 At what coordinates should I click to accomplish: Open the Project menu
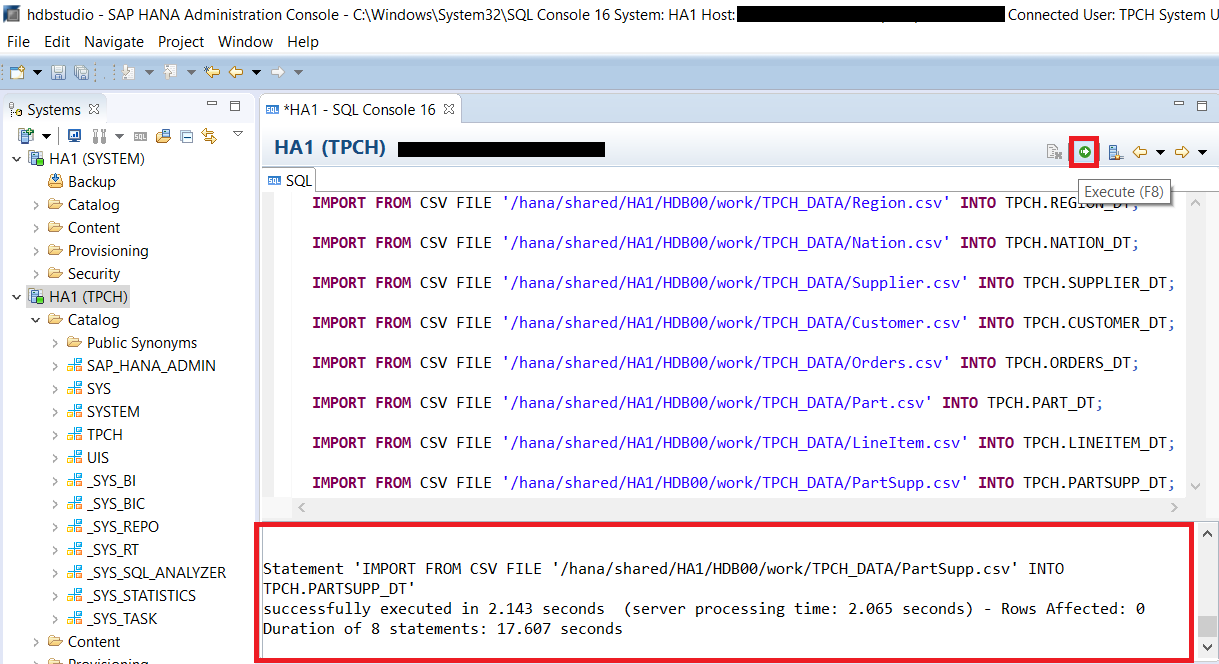click(x=181, y=42)
